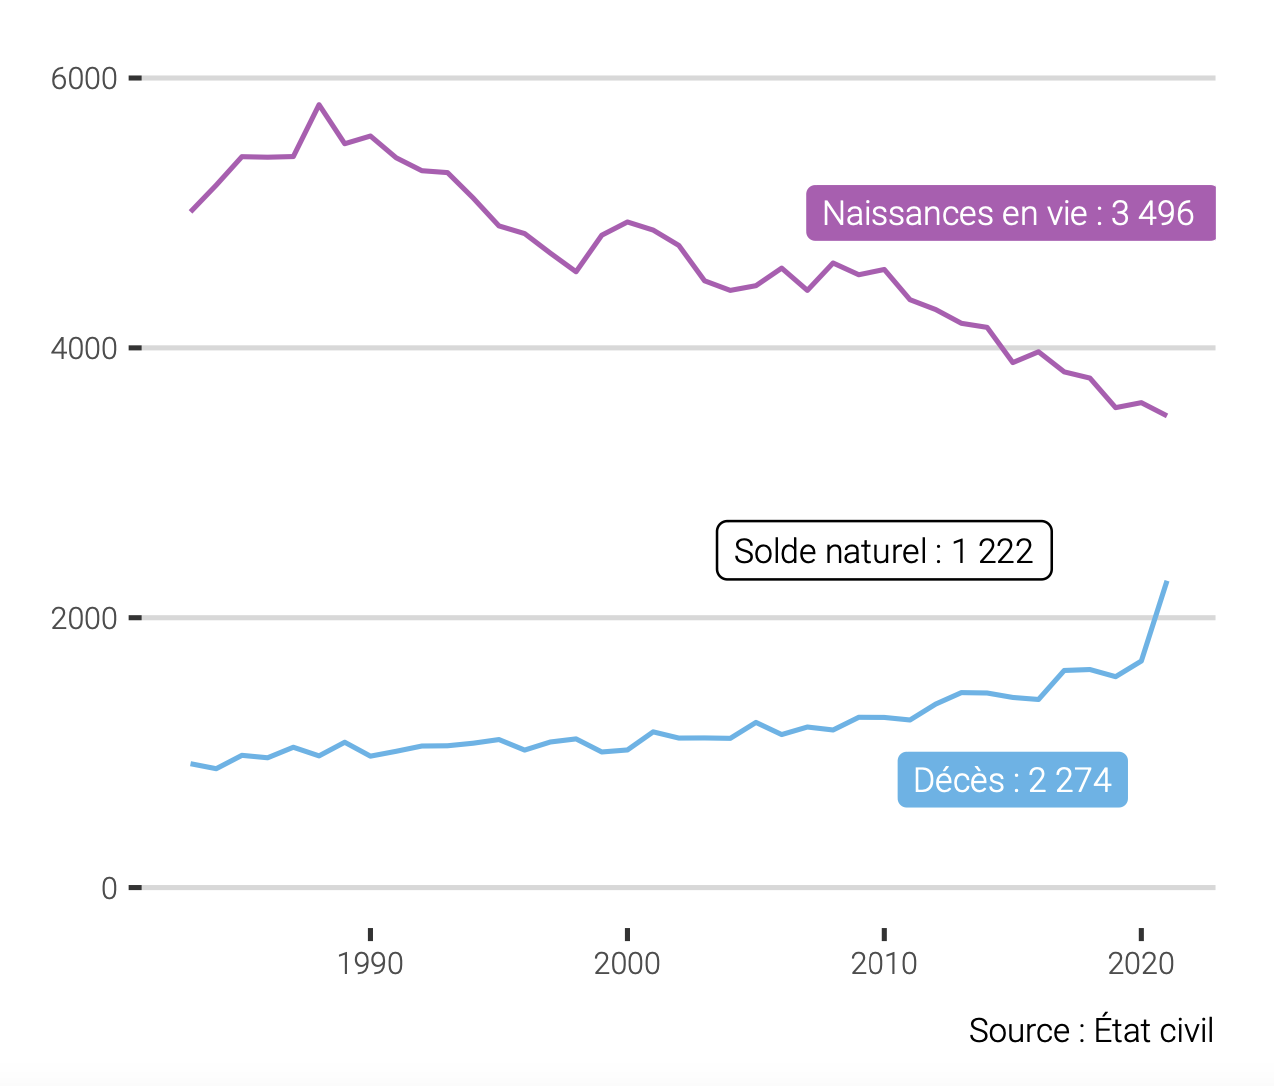
Task: Click the "Source : État civil" caption
Action: point(1091,1031)
